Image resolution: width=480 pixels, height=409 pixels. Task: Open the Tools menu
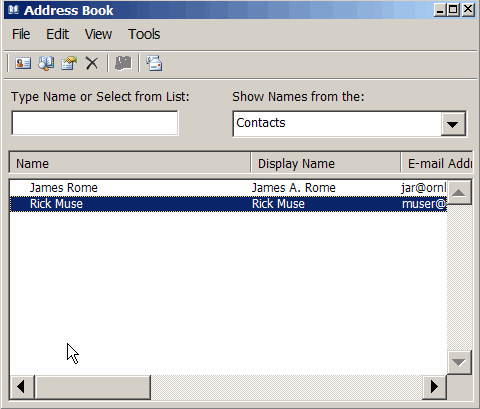point(144,34)
